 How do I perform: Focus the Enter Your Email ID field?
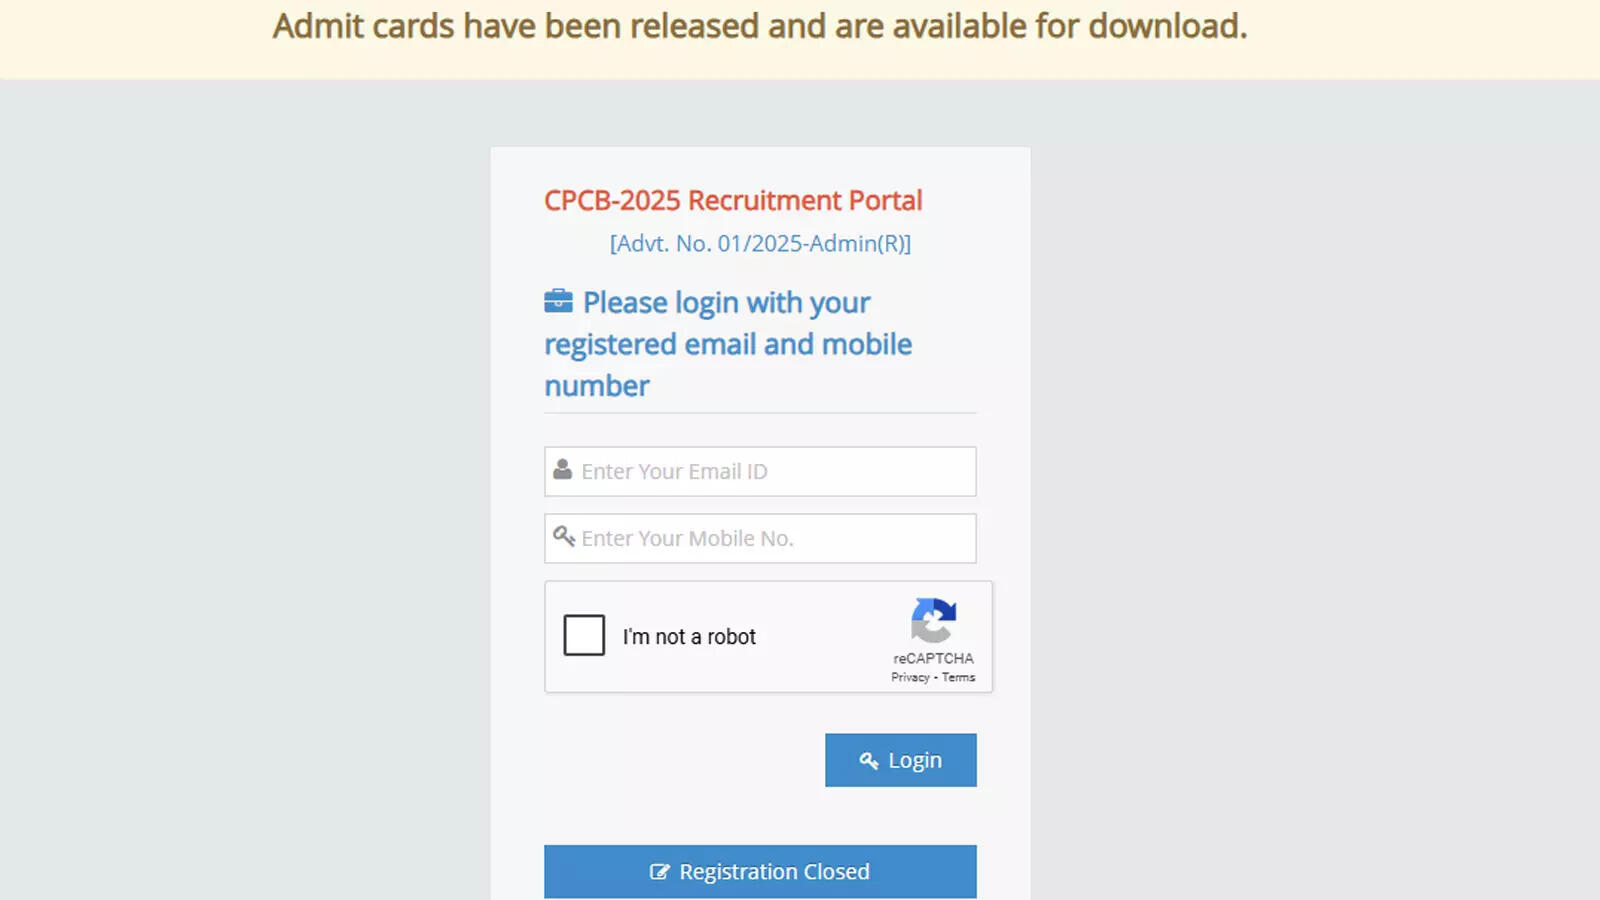760,471
